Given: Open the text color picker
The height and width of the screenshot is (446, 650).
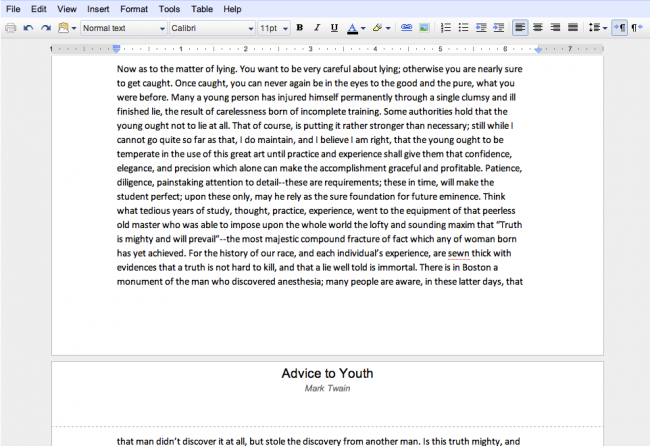Looking at the screenshot, I should coord(355,28).
